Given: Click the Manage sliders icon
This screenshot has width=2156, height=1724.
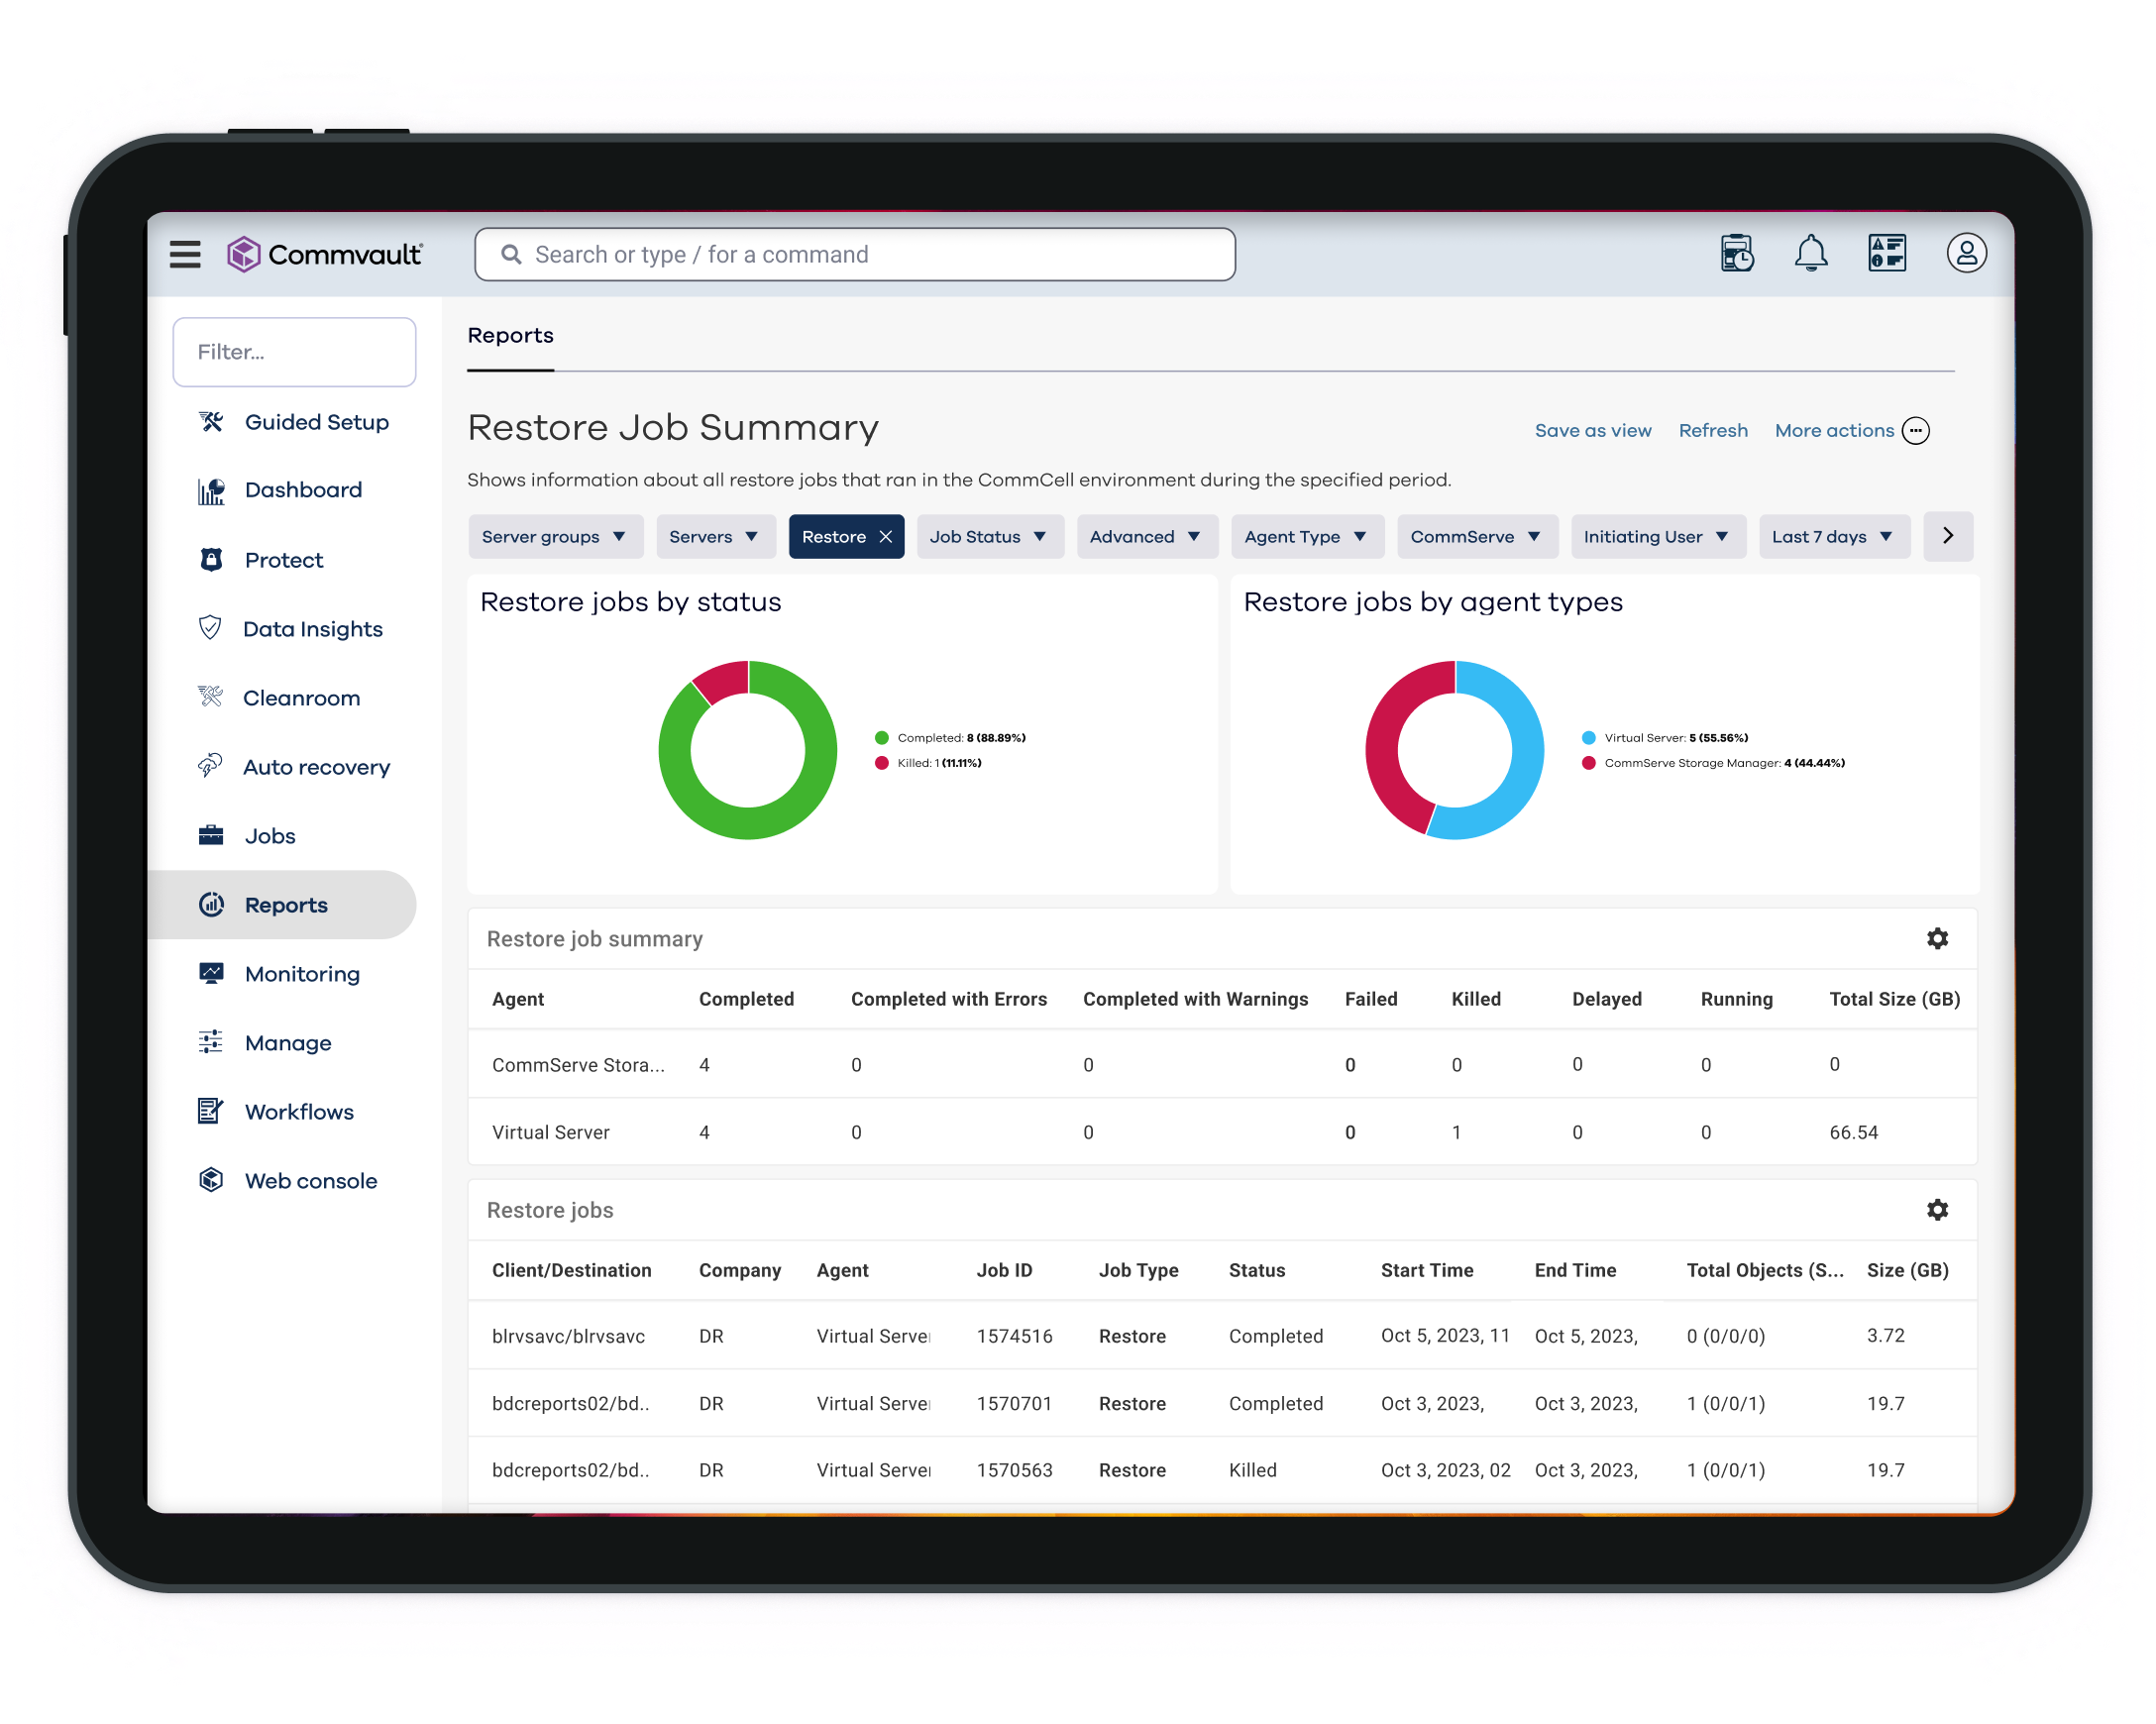Looking at the screenshot, I should [x=211, y=1042].
